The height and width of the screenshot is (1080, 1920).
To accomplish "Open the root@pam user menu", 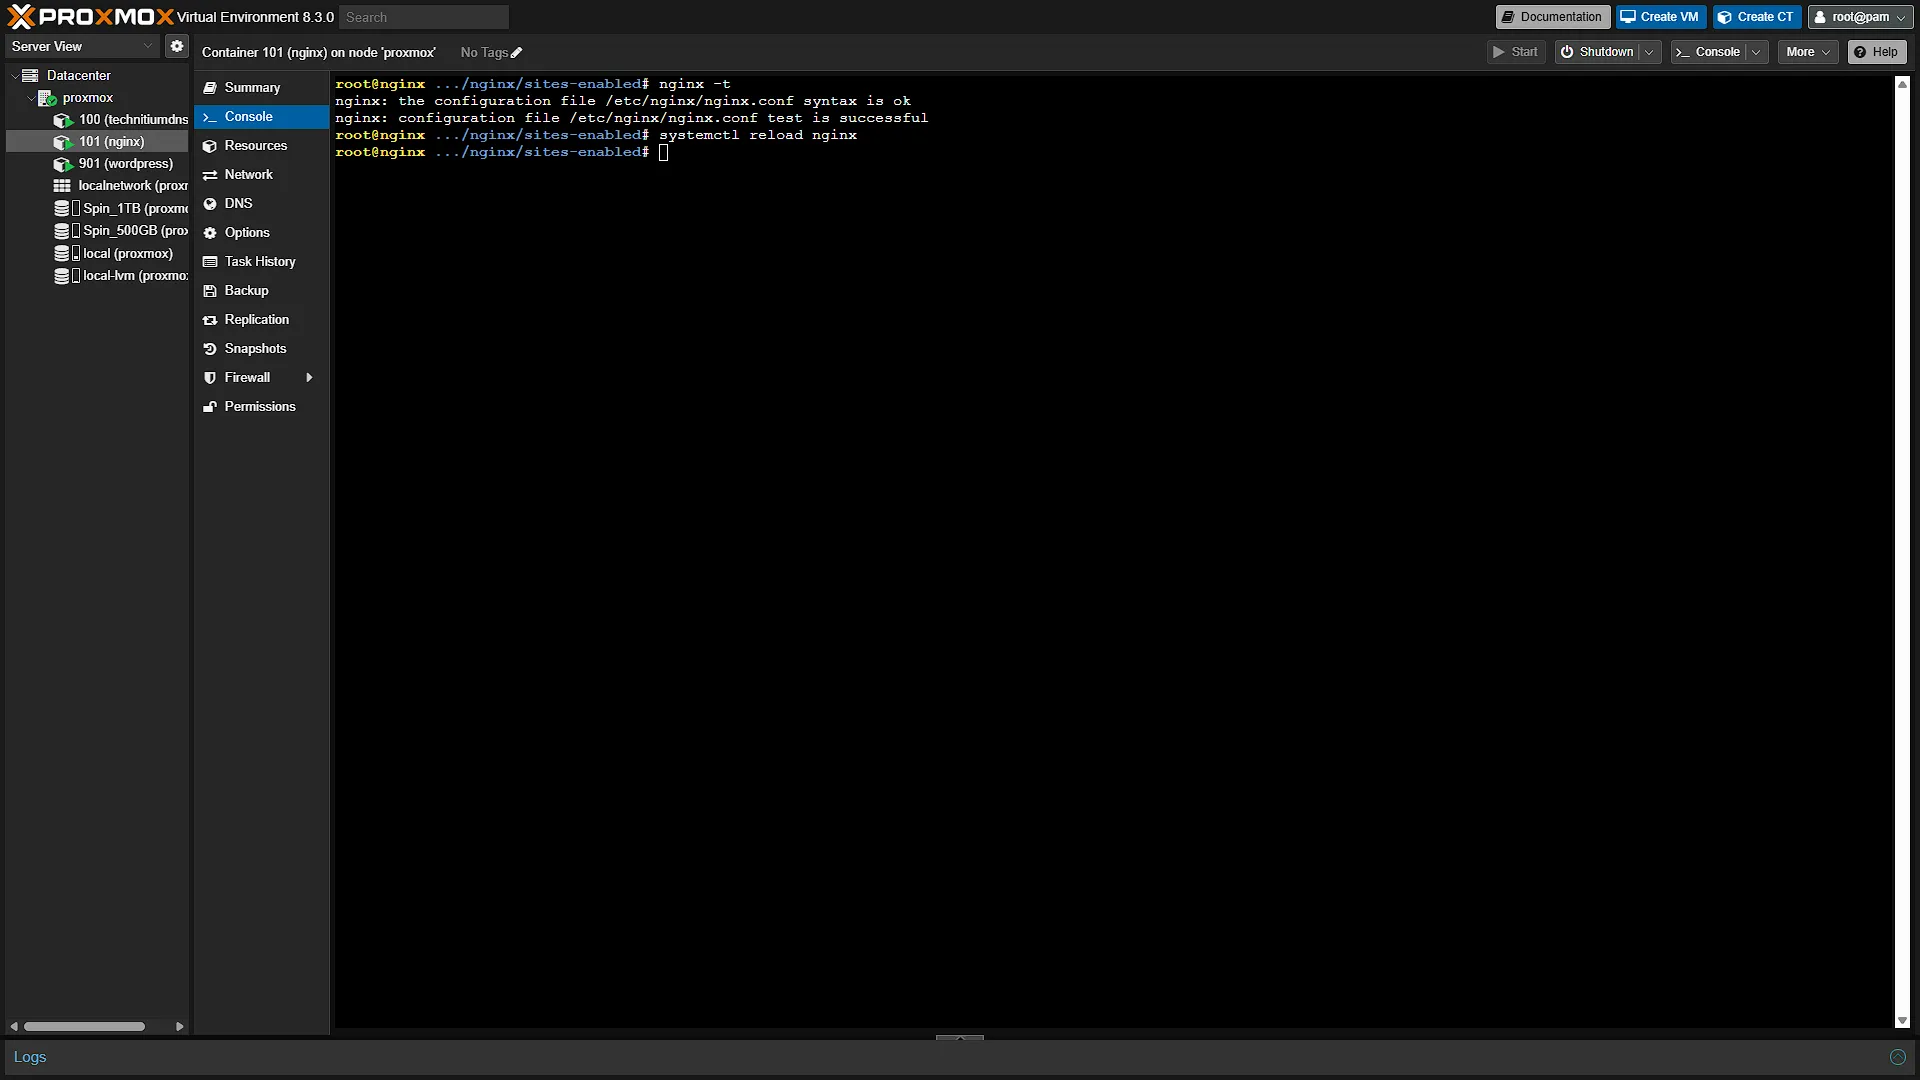I will click(1860, 17).
